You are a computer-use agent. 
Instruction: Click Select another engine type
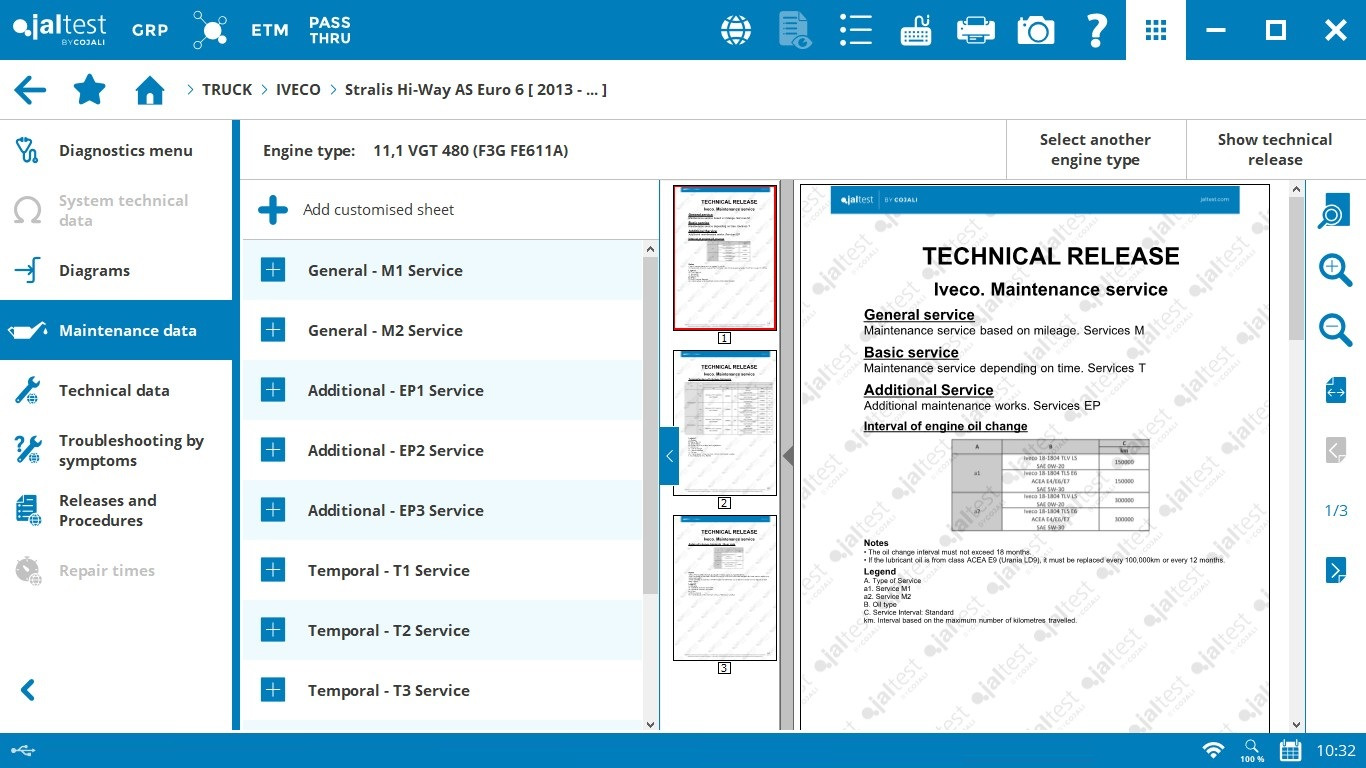1095,150
